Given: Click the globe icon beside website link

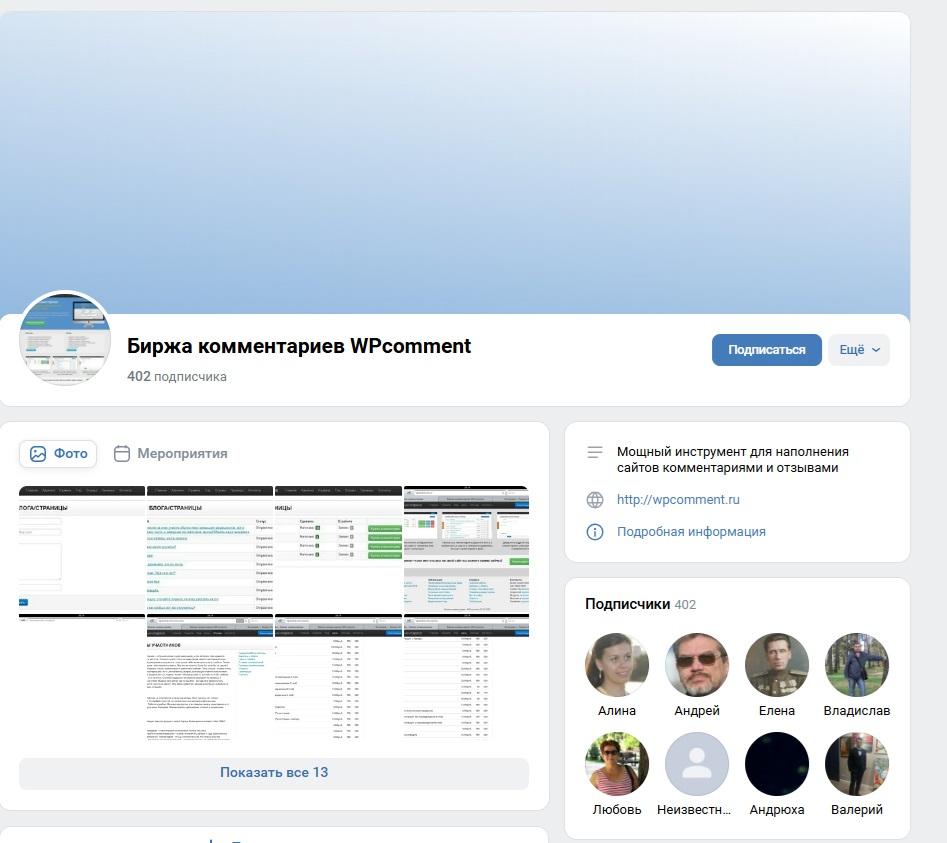Looking at the screenshot, I should point(595,500).
